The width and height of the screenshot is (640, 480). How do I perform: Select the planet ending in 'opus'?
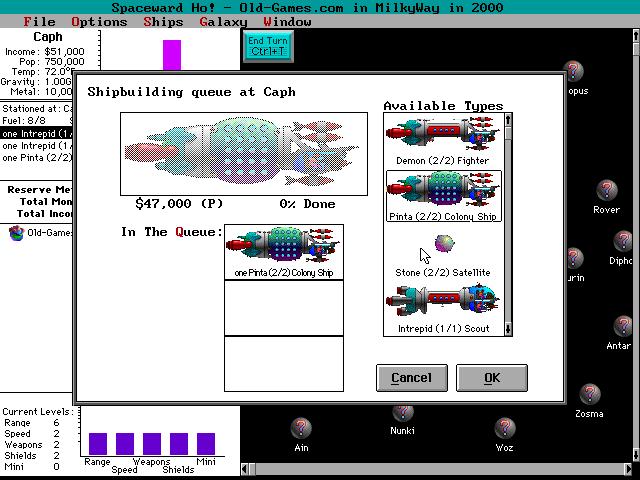click(x=573, y=71)
